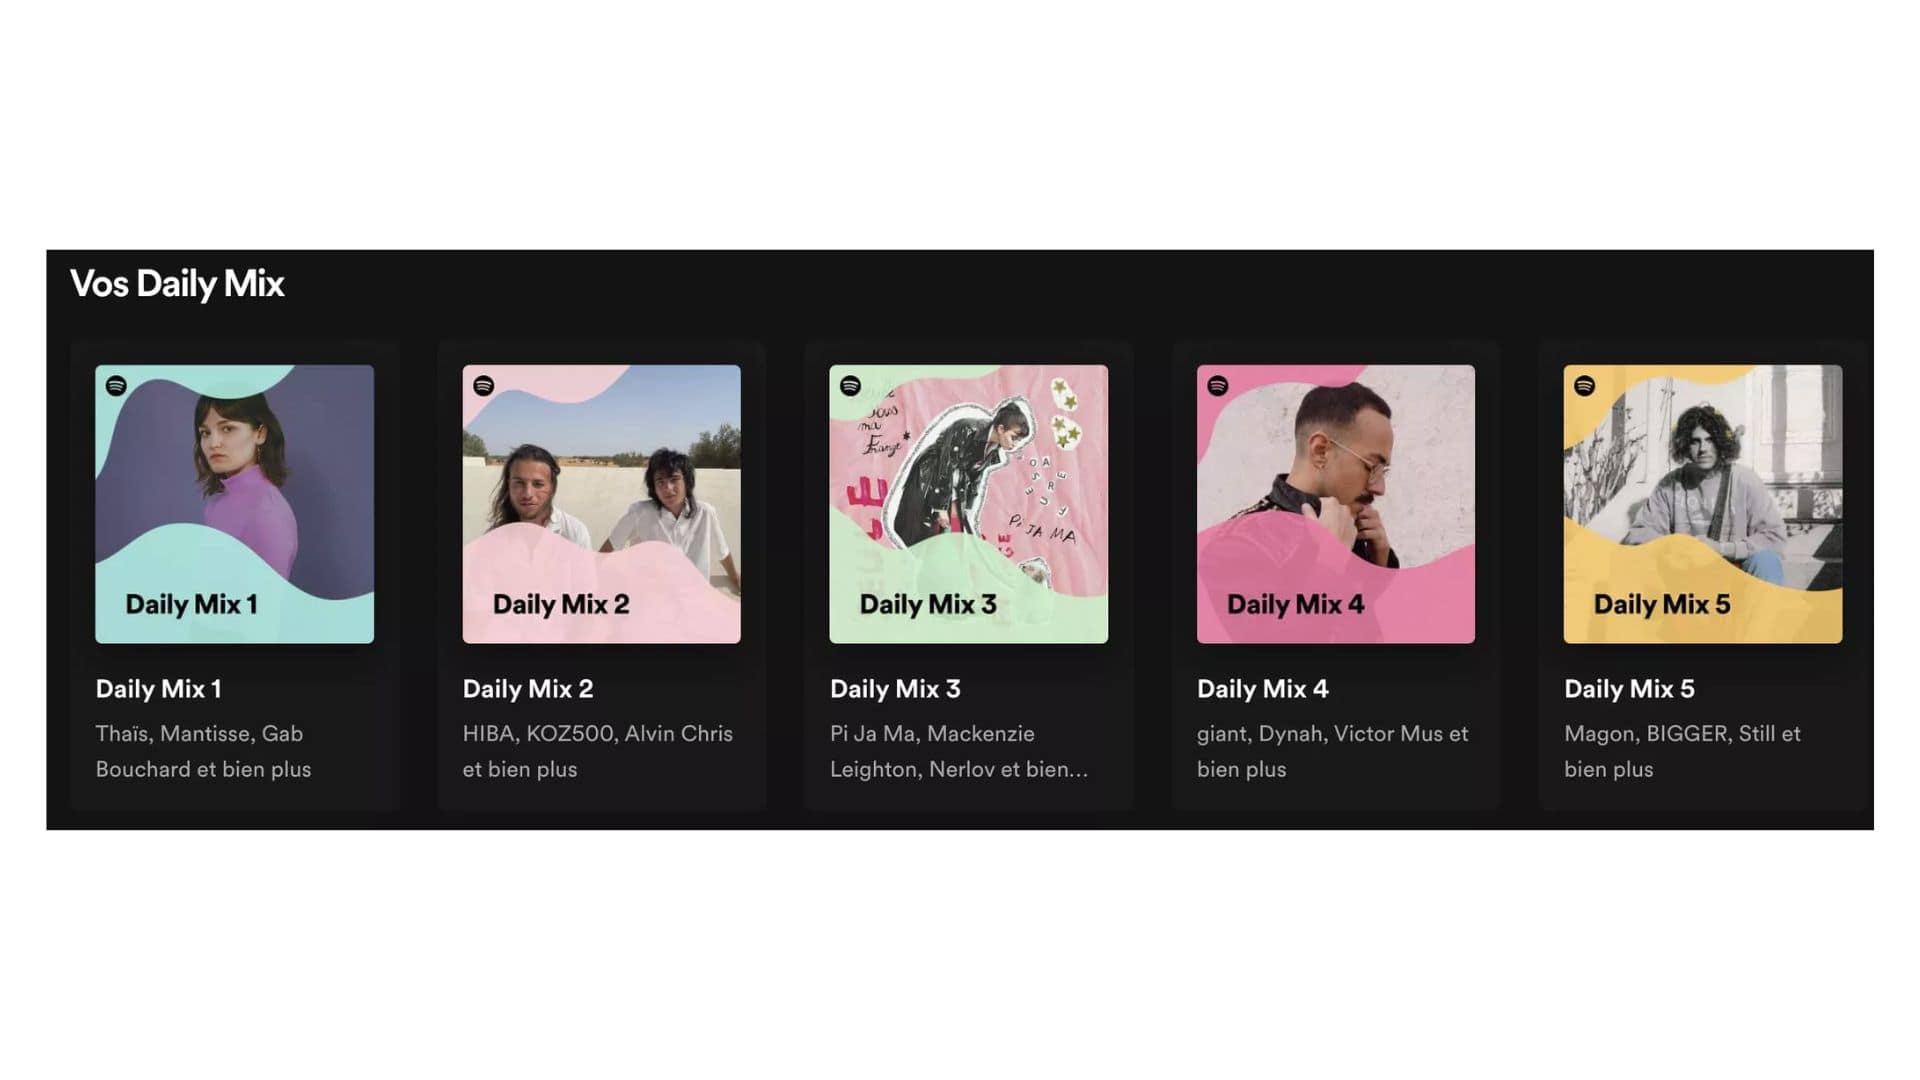Click the Spotify logo on Daily Mix 2 cover

(484, 386)
